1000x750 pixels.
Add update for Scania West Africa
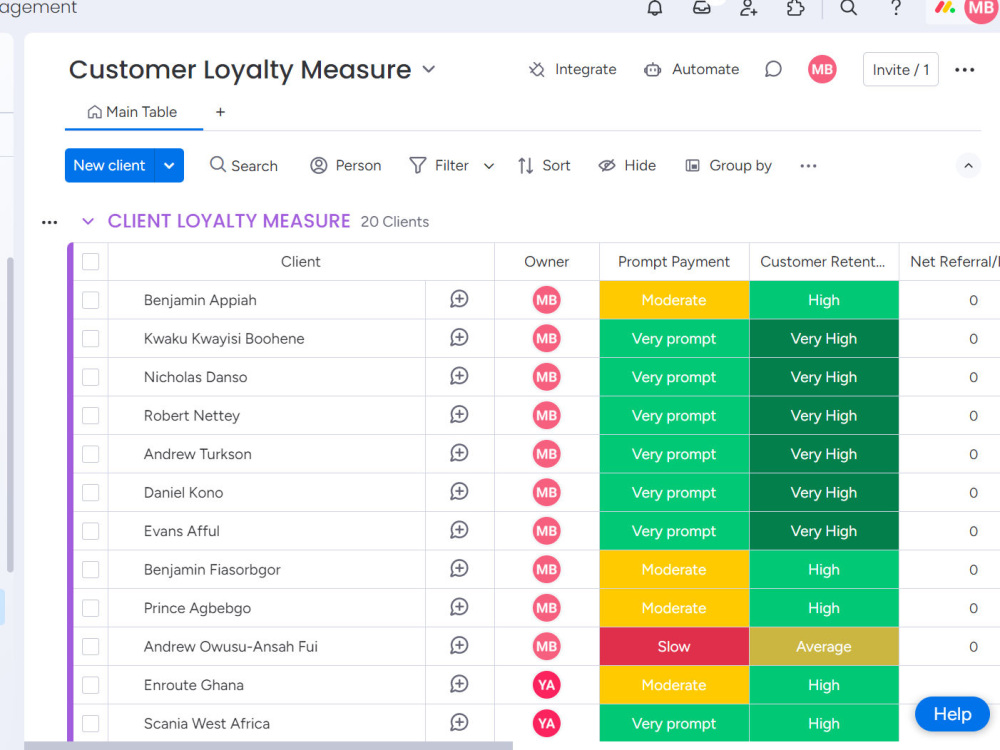point(459,723)
